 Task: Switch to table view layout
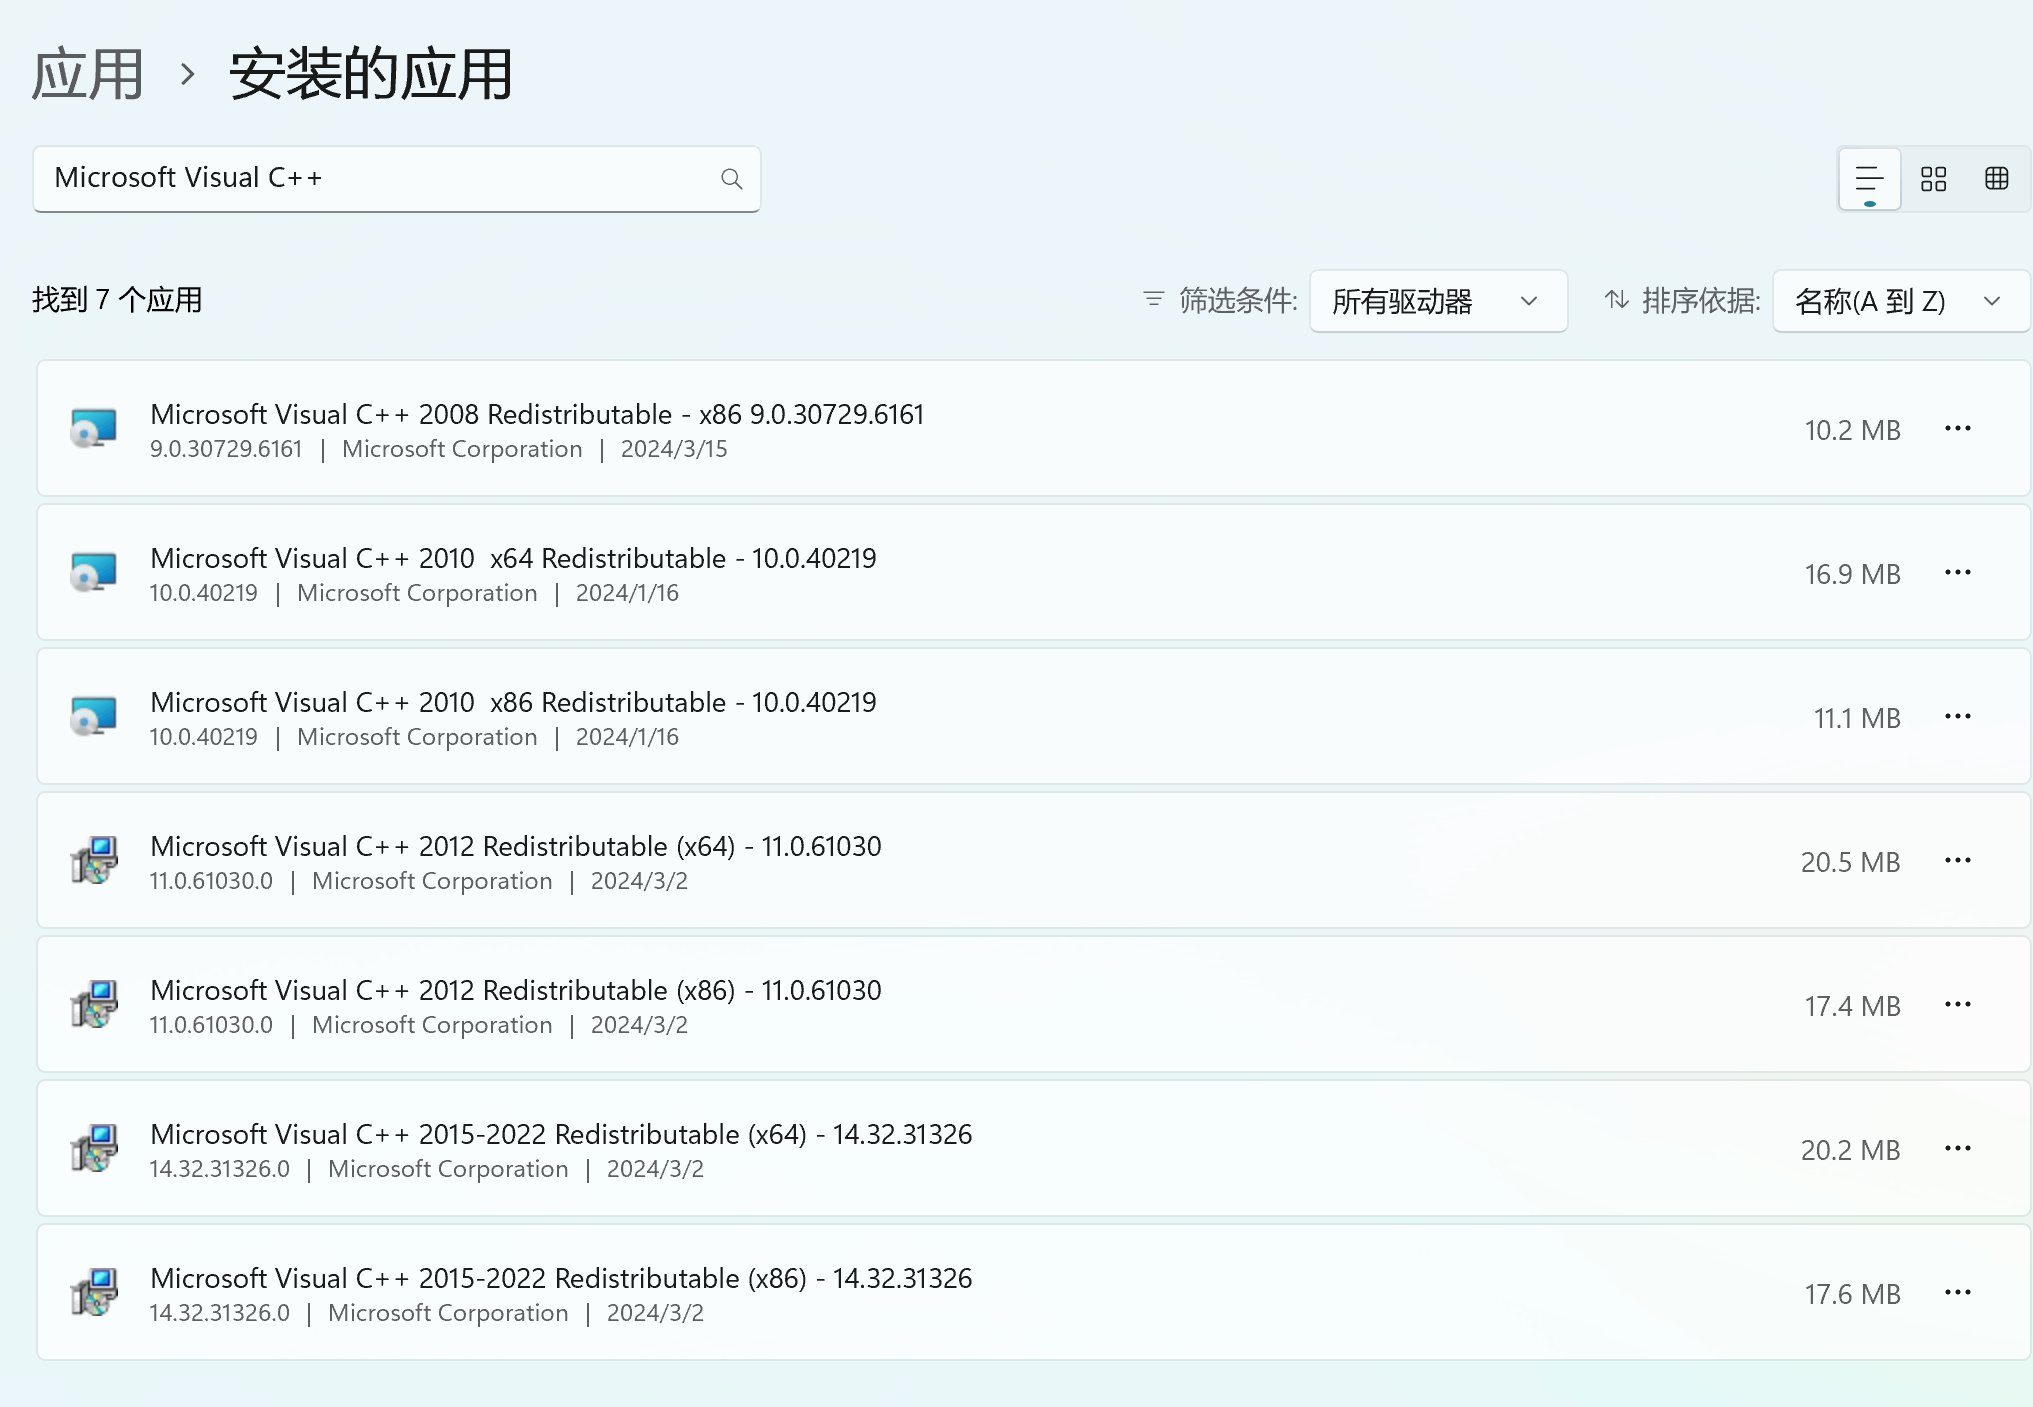(x=1996, y=179)
